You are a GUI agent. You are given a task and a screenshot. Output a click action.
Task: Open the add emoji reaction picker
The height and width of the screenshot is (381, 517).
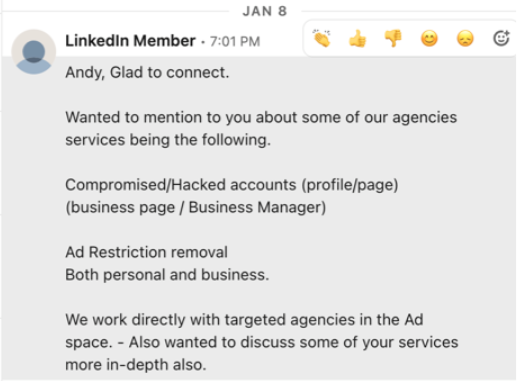click(x=501, y=38)
